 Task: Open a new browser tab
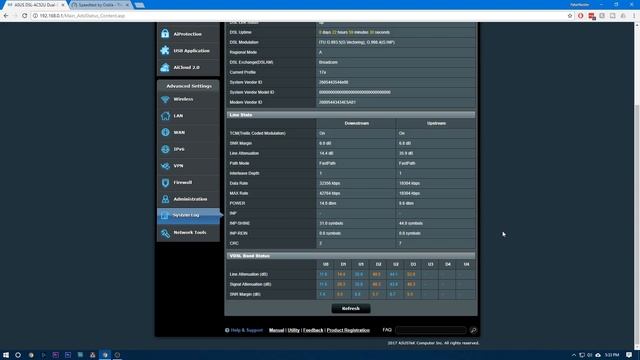coord(139,5)
